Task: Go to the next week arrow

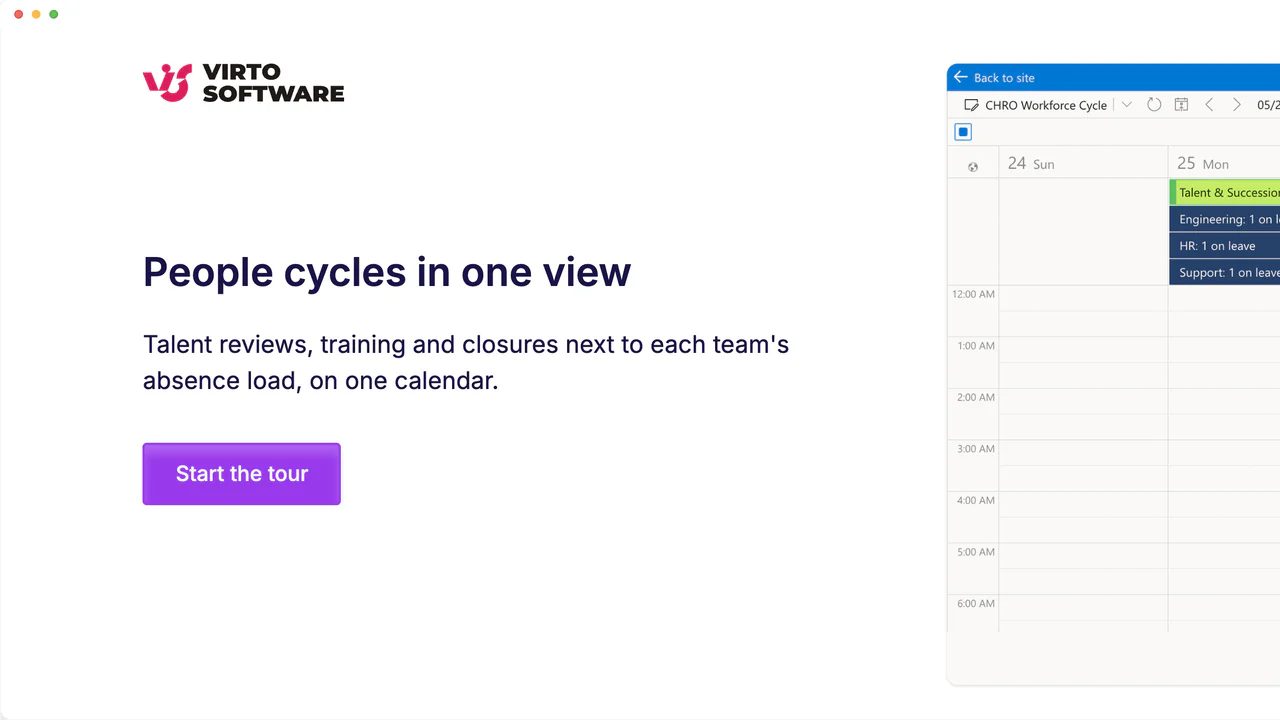Action: tap(1237, 105)
